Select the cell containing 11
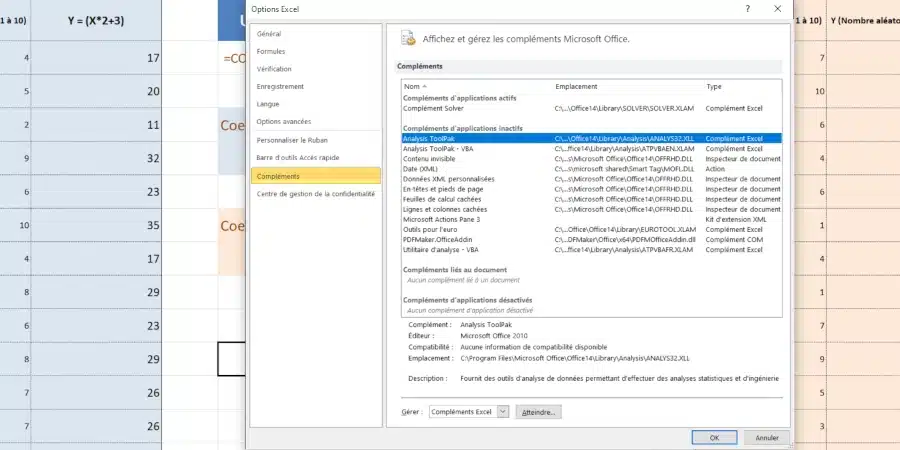Screen dimensions: 900x450 click(x=96, y=125)
